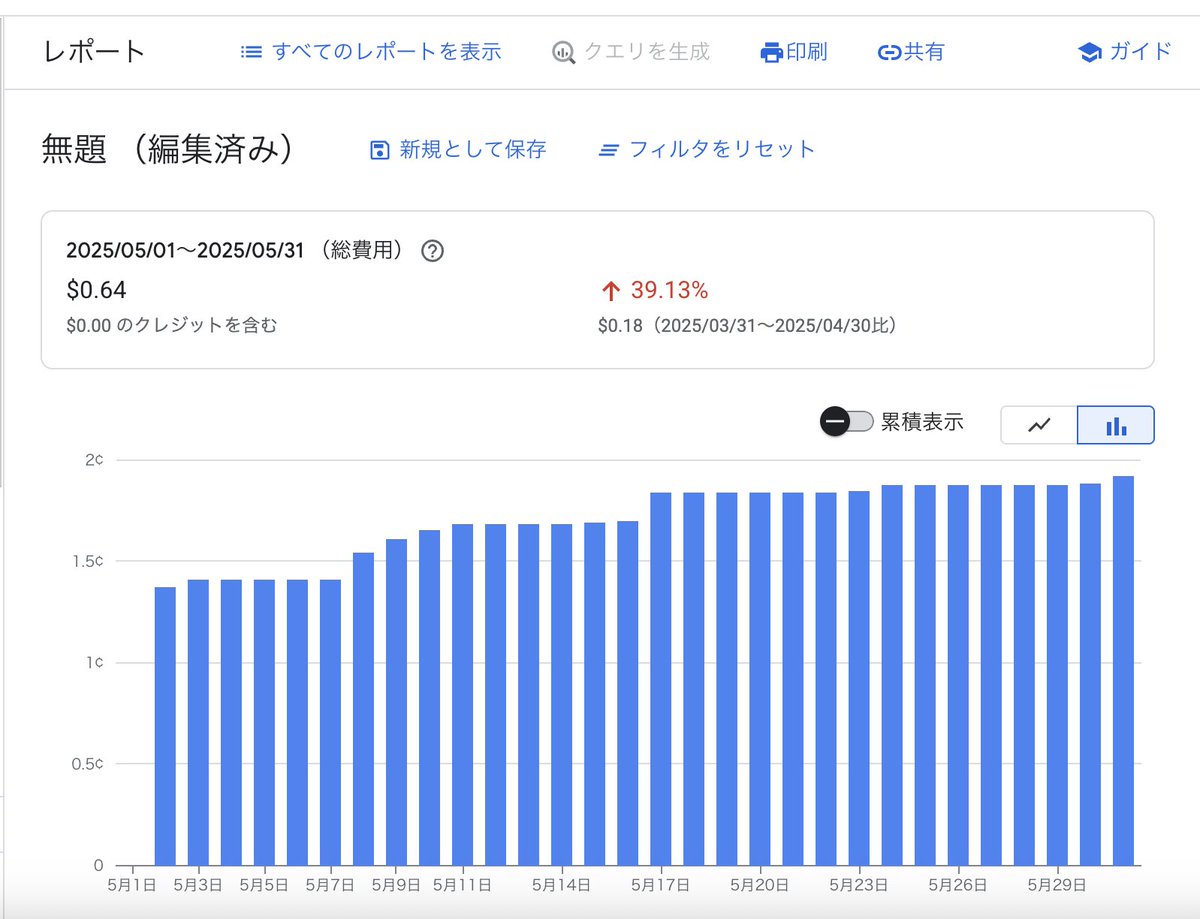Screen dimensions: 1200x919
Task: Click the bar above 5月9日
Action: pyautogui.click(x=396, y=702)
